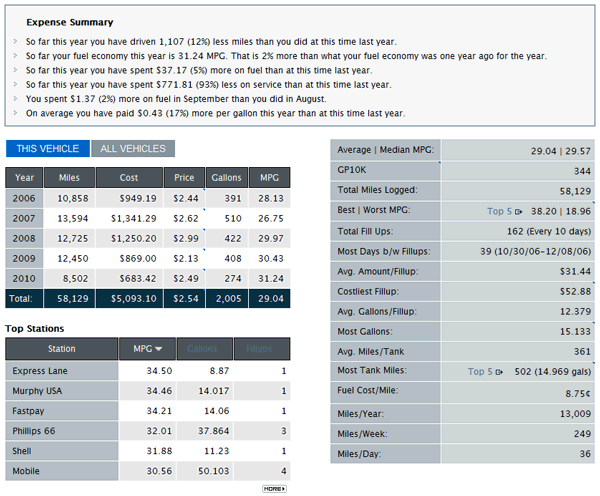This screenshot has width=600, height=496.
Task: Click bullet chevron for September fuel line
Action: [x=15, y=99]
